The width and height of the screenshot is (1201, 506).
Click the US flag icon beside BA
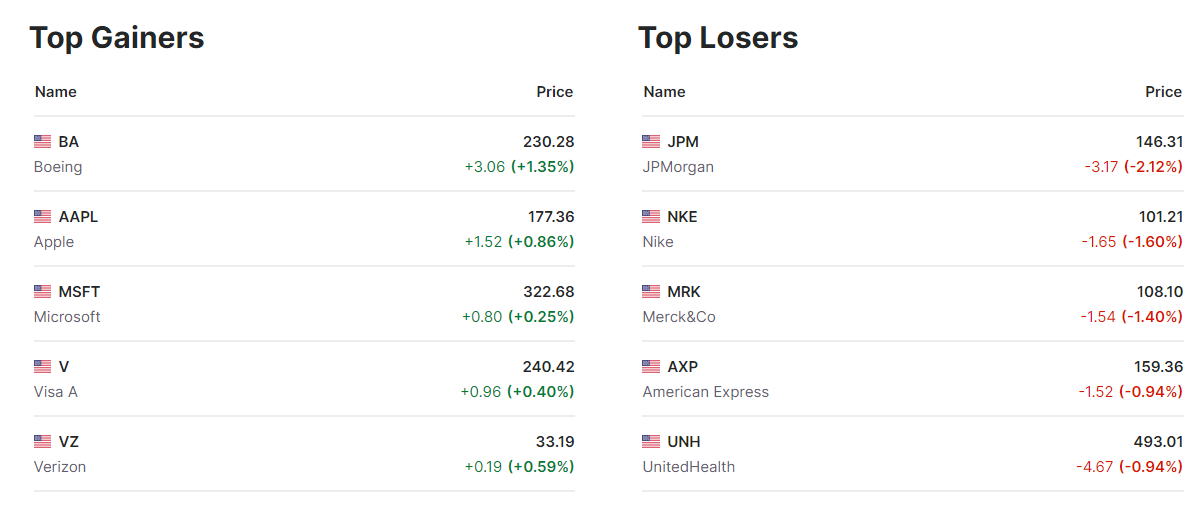(x=42, y=142)
